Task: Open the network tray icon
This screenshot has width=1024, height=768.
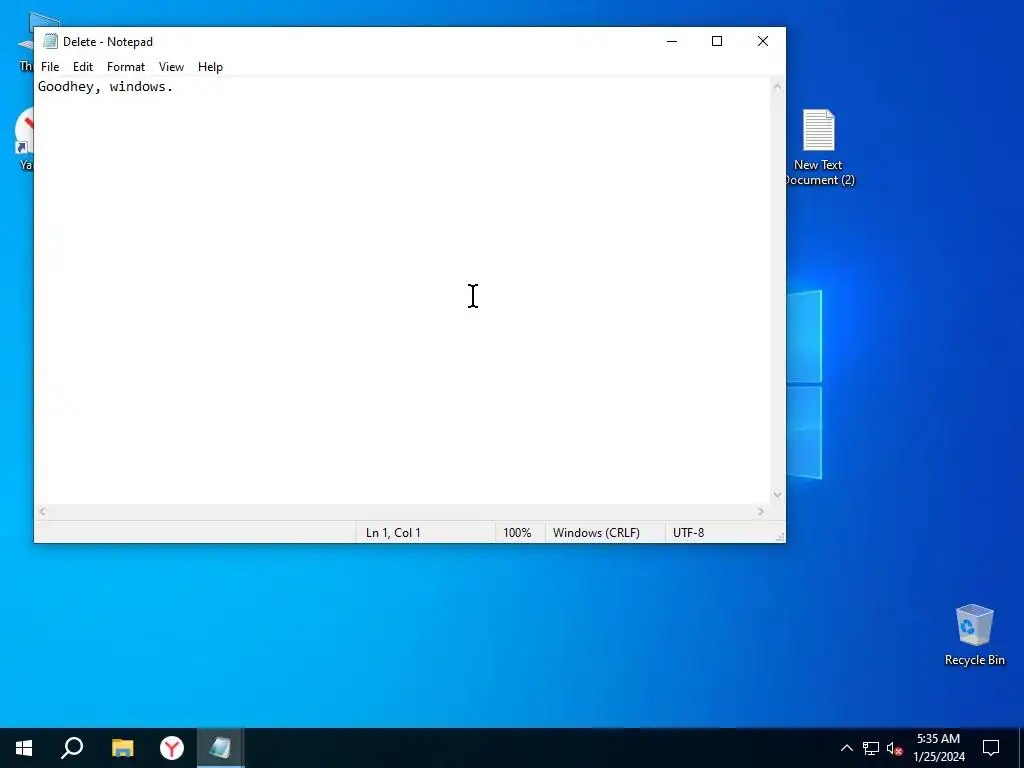Action: pyautogui.click(x=871, y=748)
